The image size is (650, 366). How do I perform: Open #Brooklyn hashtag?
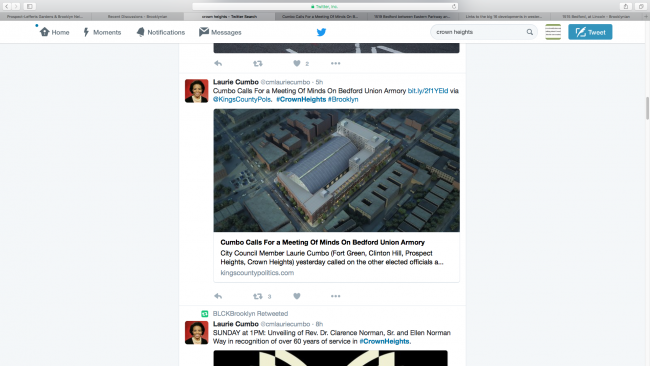pyautogui.click(x=343, y=99)
